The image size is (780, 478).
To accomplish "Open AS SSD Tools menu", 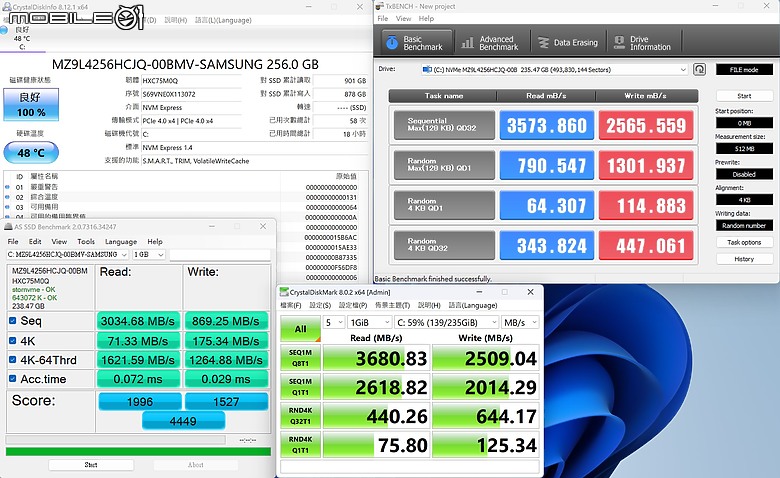I will point(86,241).
